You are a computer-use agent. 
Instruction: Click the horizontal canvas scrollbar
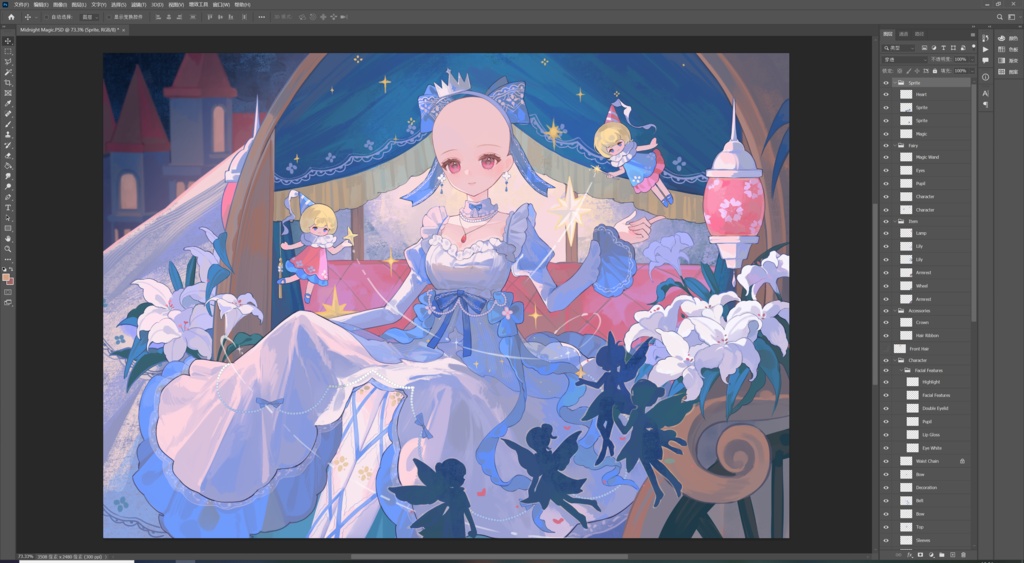pos(489,557)
